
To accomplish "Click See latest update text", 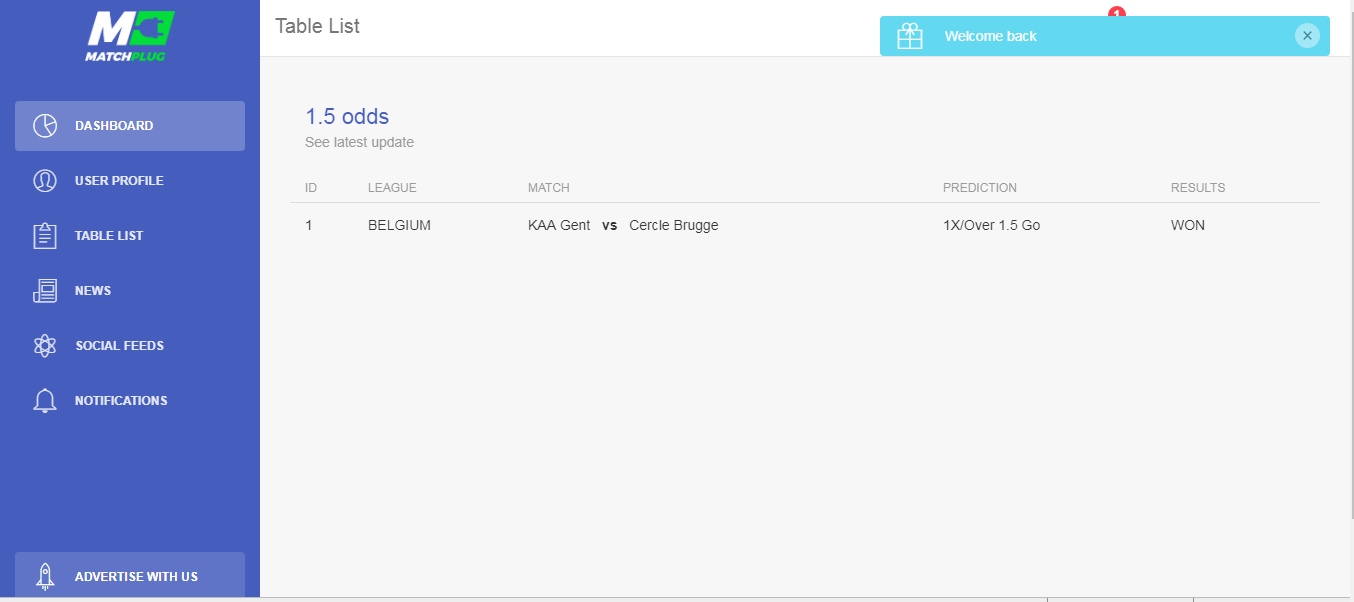I will pyautogui.click(x=359, y=142).
